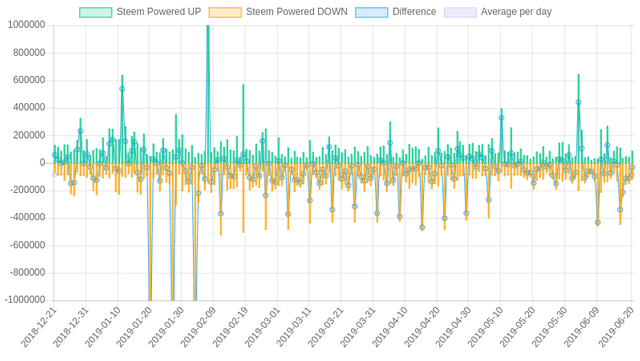Click the -800000 y-axis label

(x=27, y=273)
